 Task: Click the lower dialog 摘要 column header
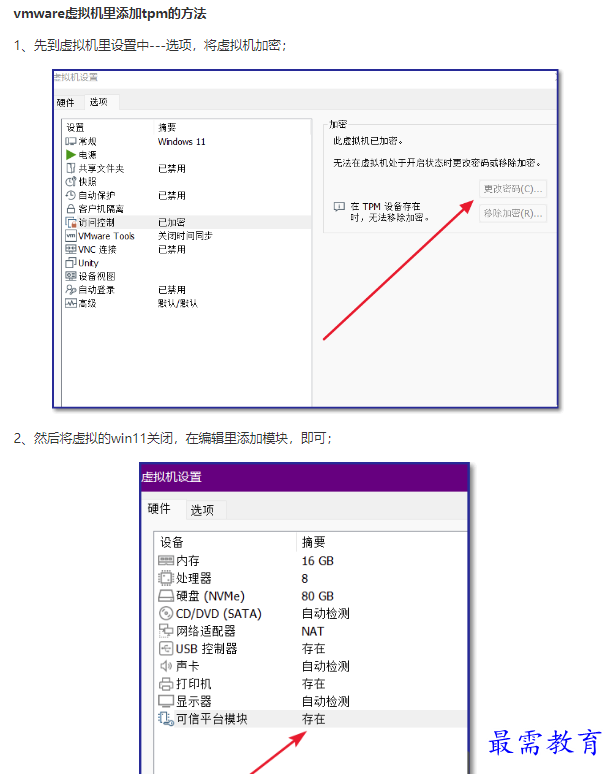click(313, 542)
